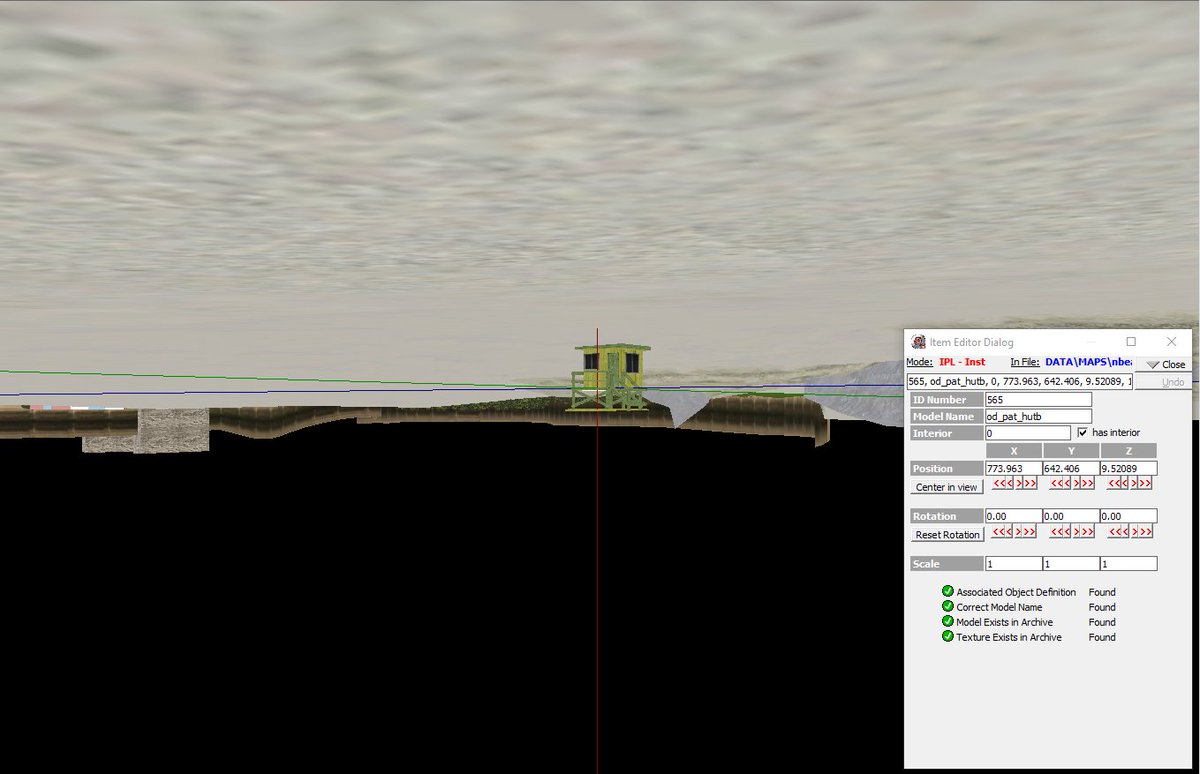
Task: Click the ID Number input field
Action: (x=1038, y=400)
